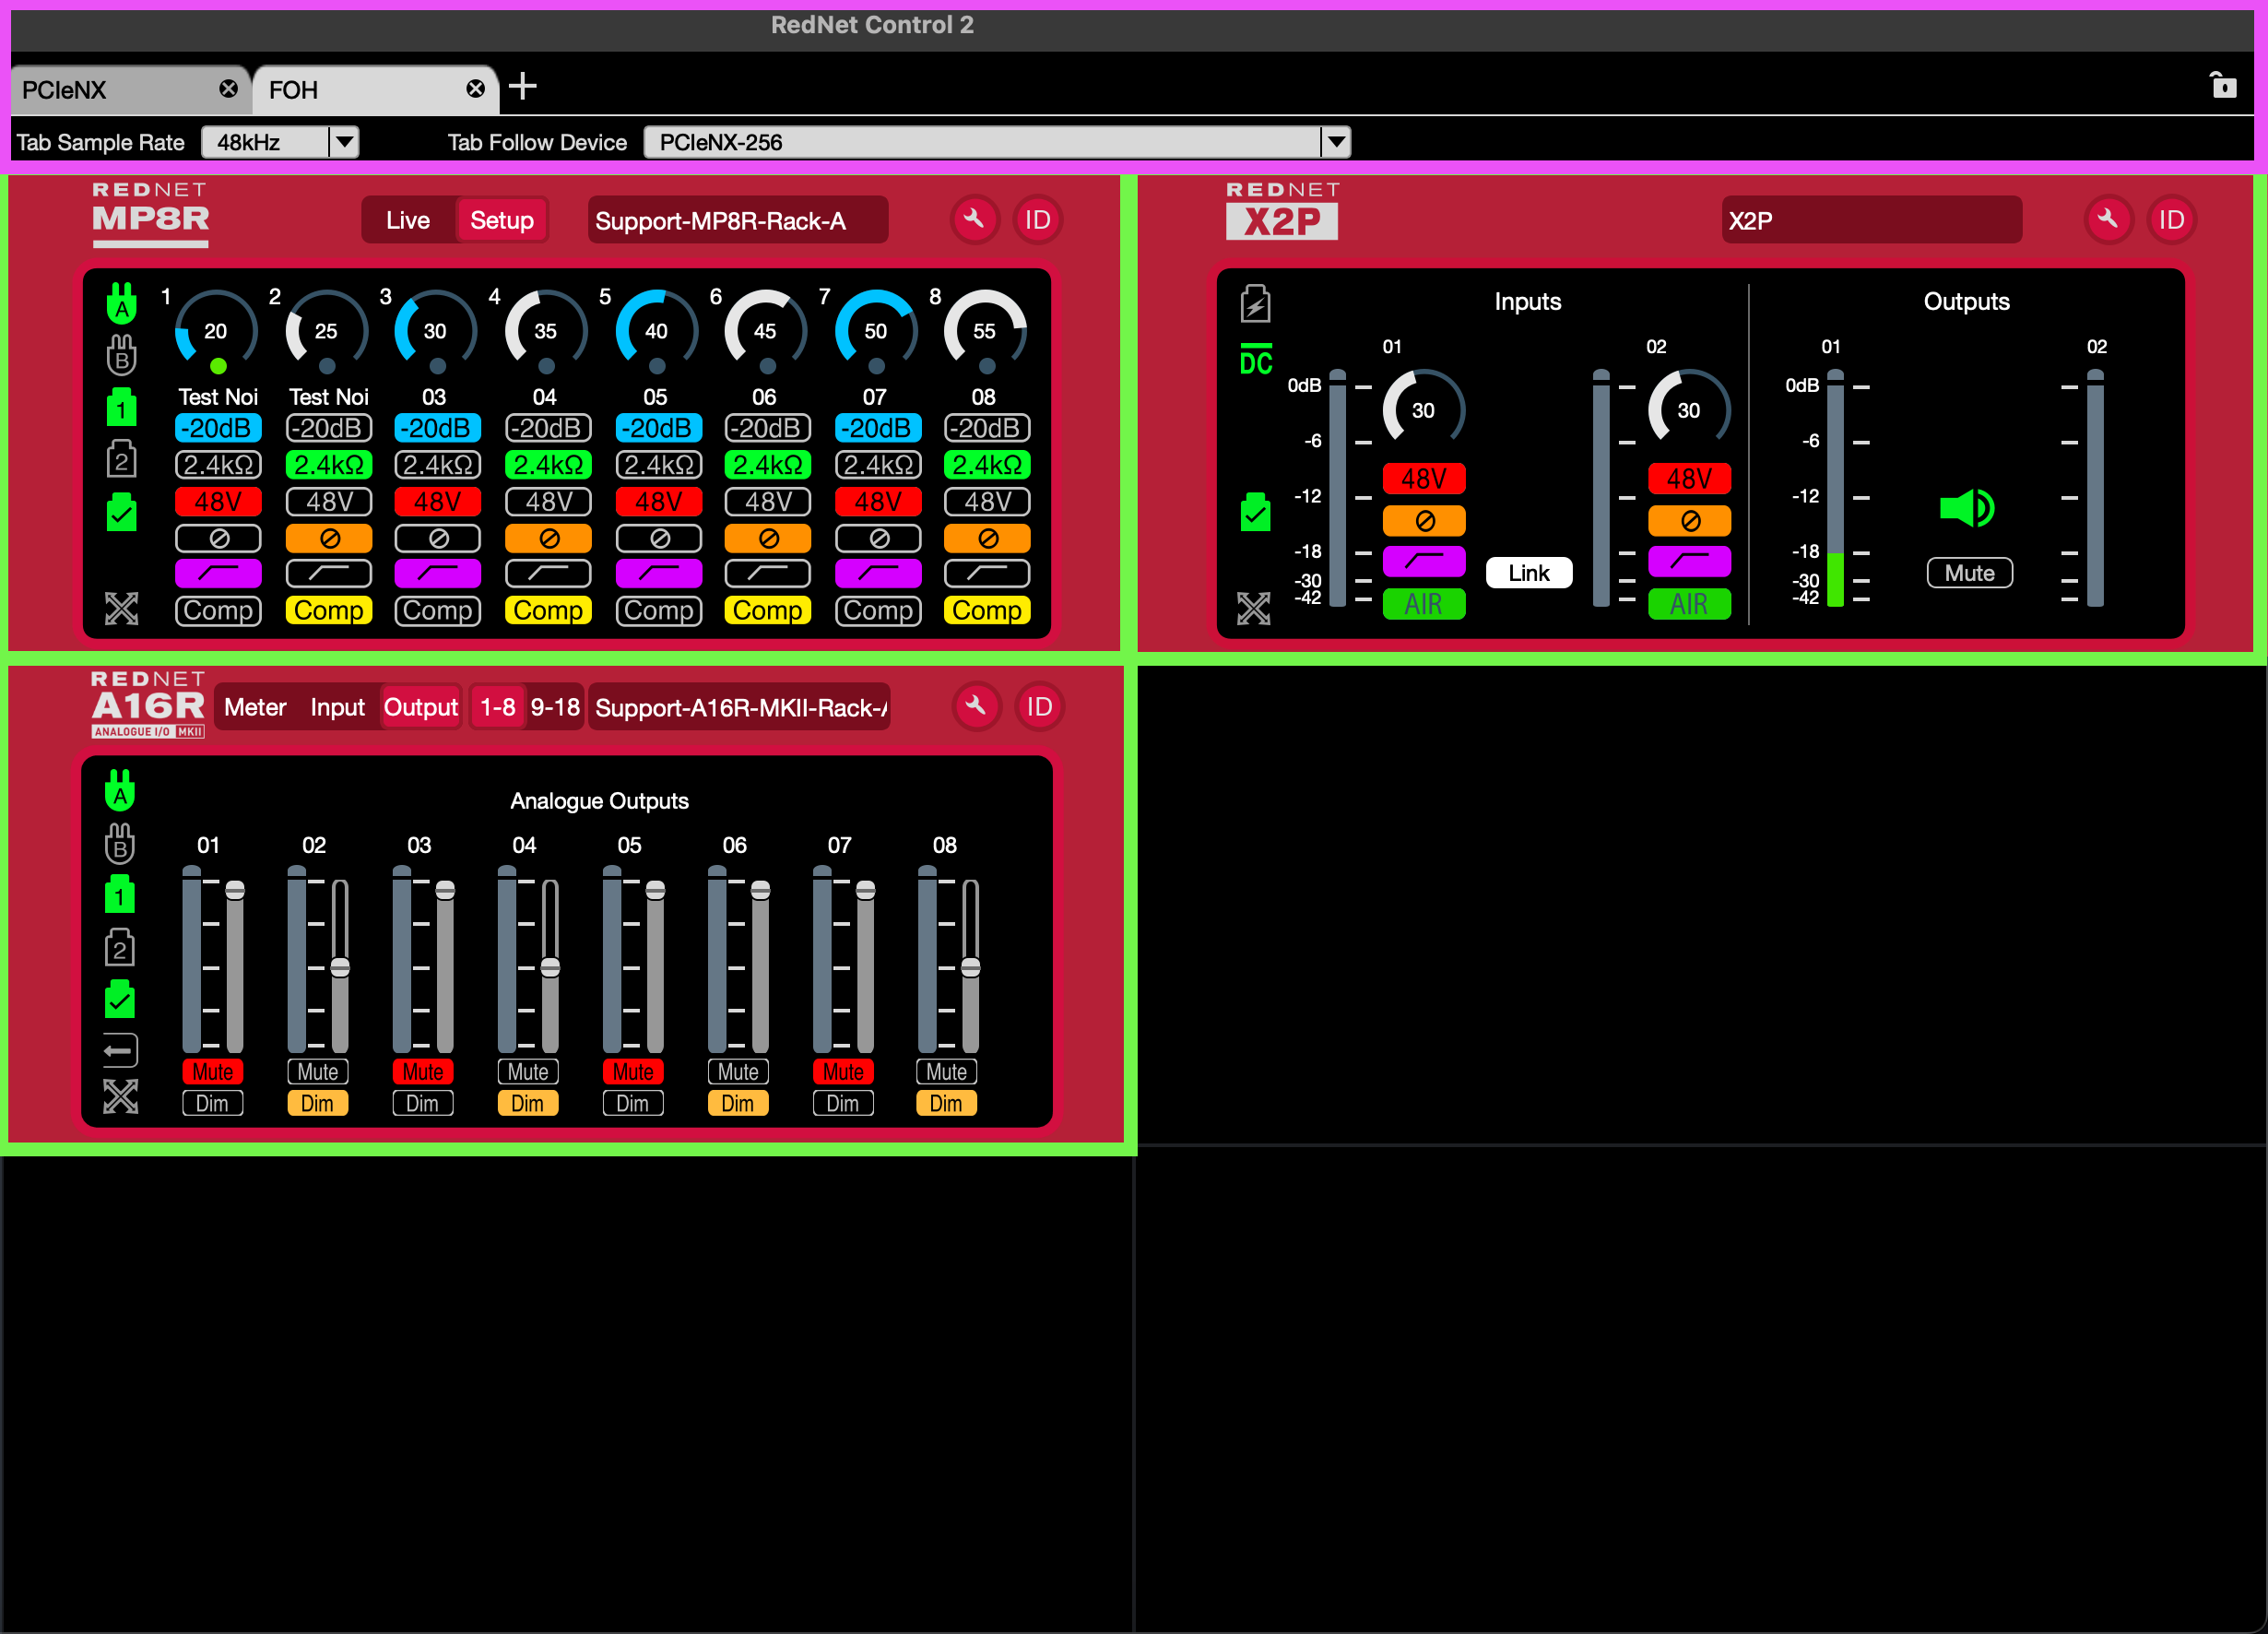Toggle -20dB pad on MP8R channel 4
This screenshot has width=2268, height=1634.
click(548, 428)
